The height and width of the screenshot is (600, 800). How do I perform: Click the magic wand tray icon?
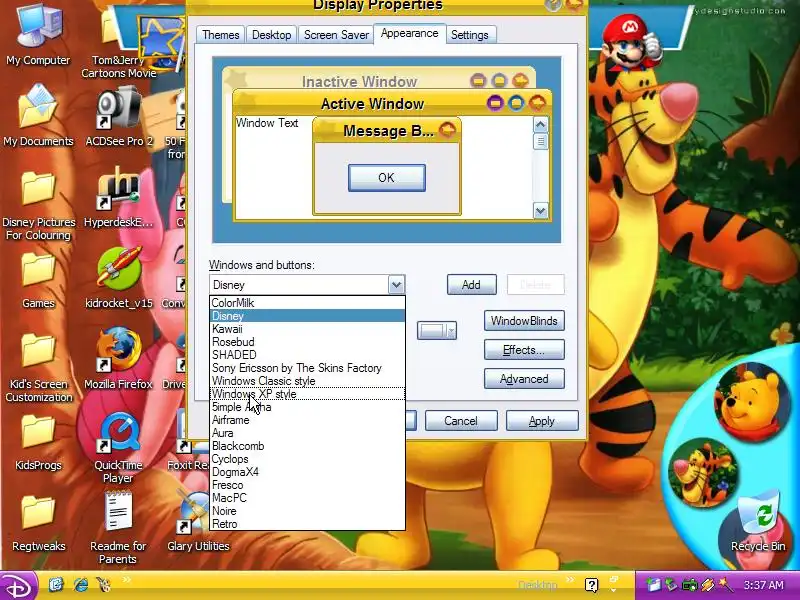pos(724,584)
